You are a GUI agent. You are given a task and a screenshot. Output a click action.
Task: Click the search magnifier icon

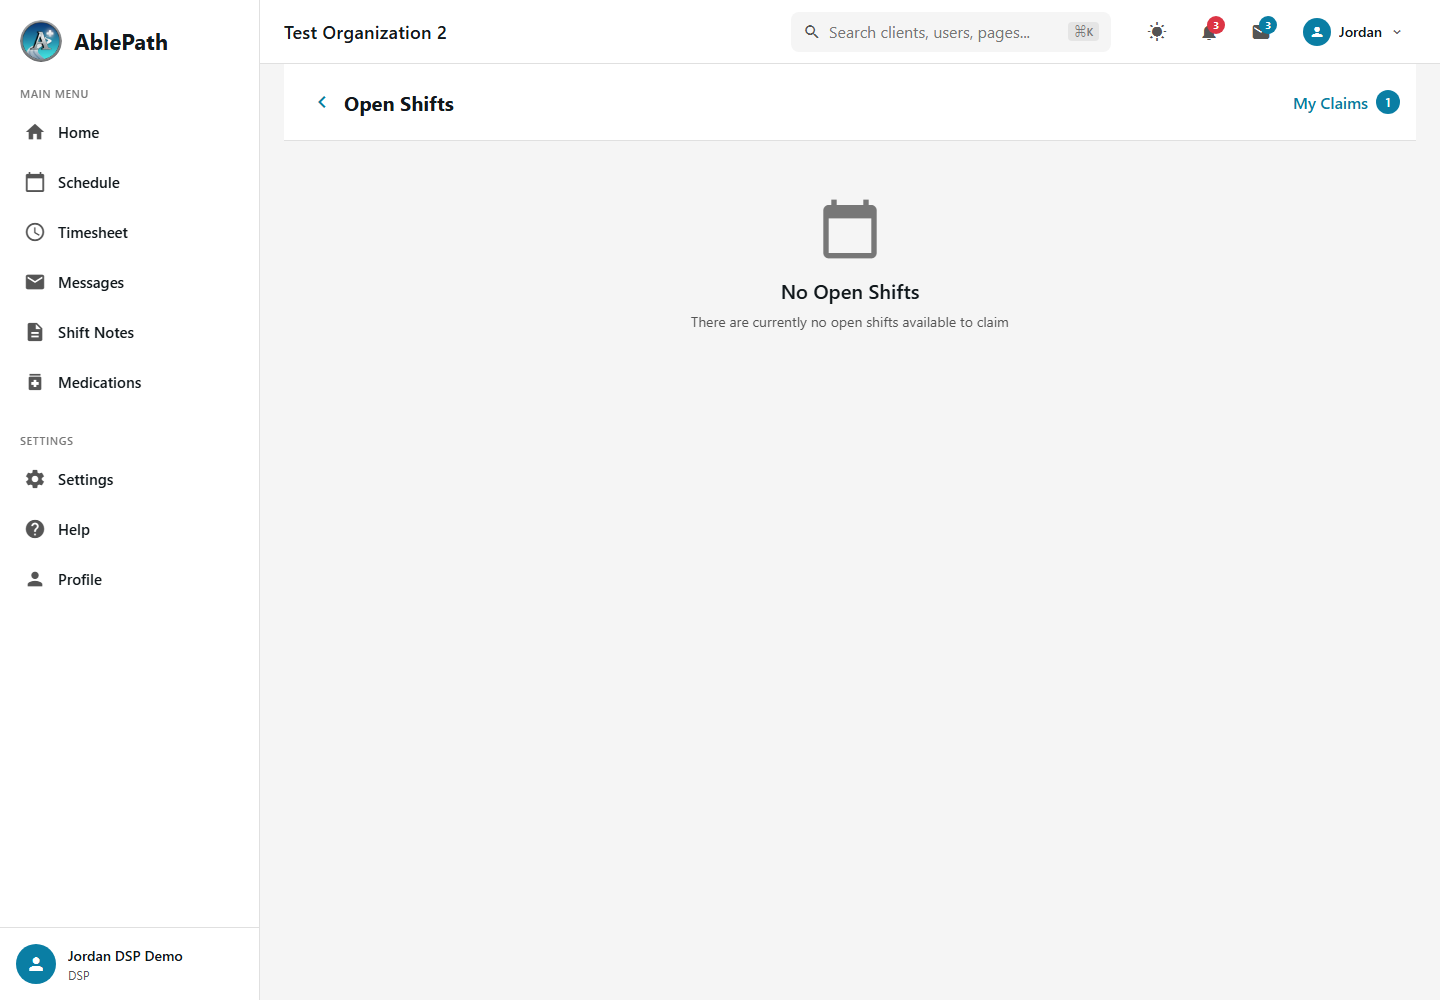click(812, 32)
